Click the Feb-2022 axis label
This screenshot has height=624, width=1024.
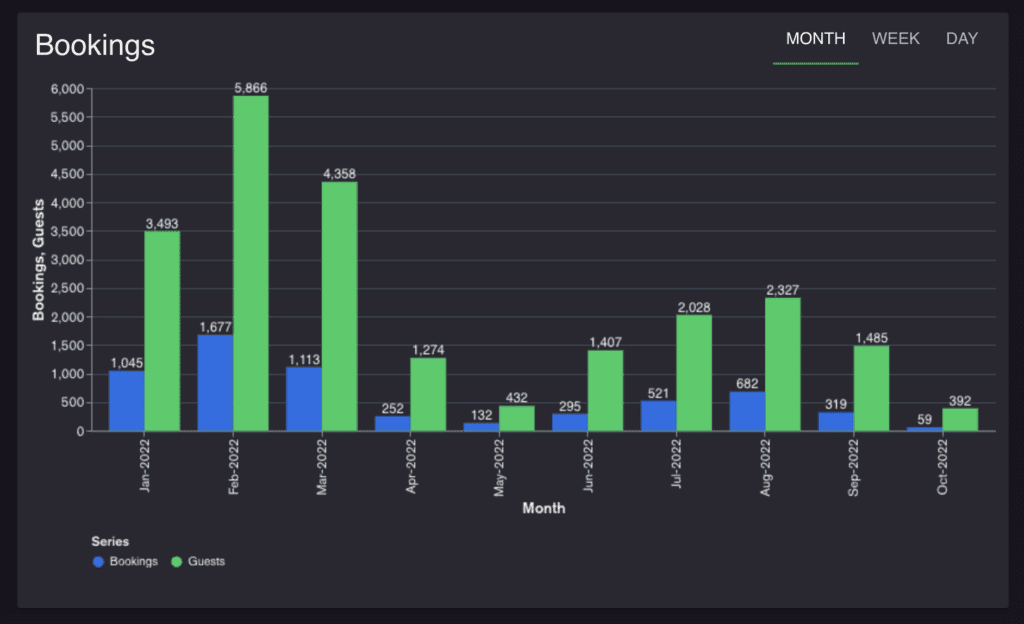tap(234, 467)
